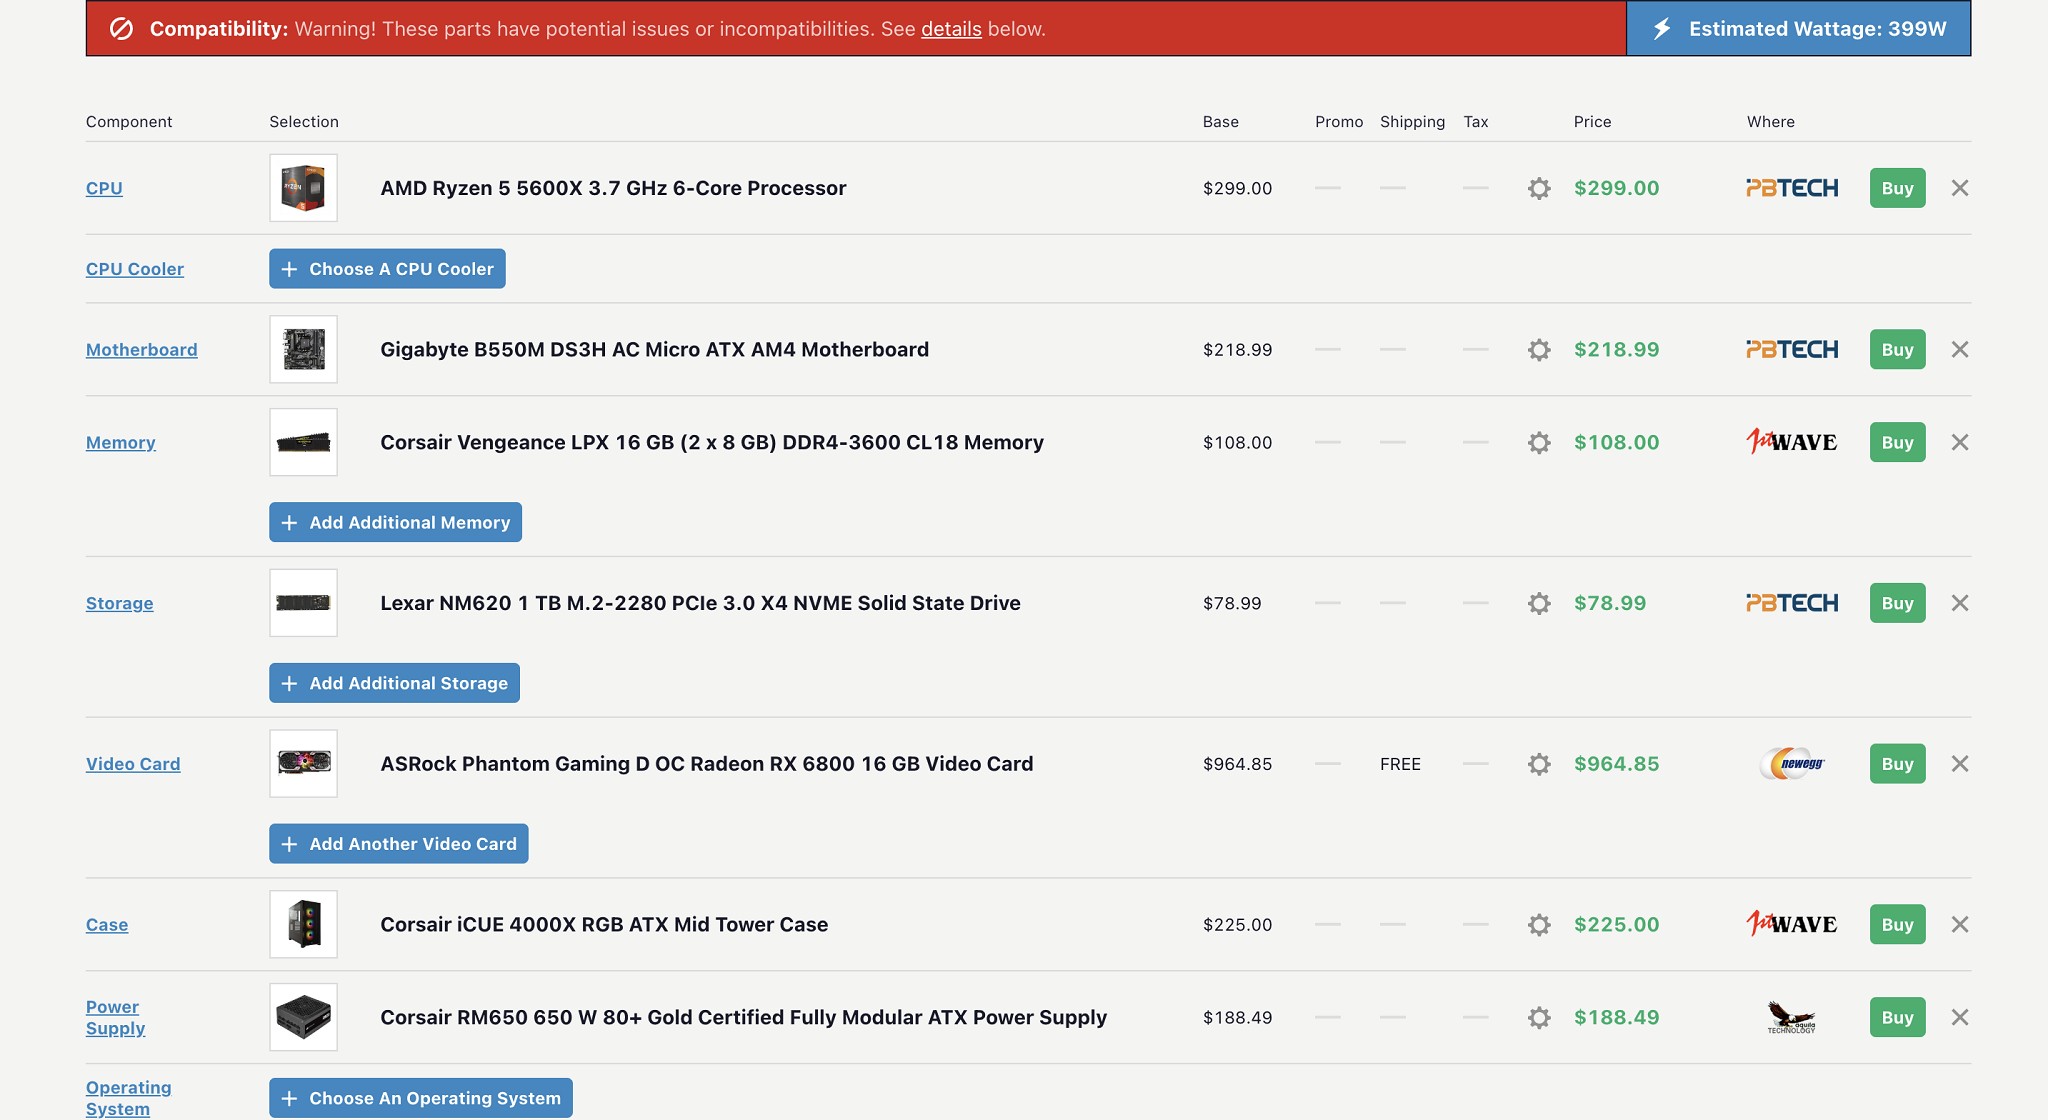The height and width of the screenshot is (1120, 2048).
Task: Open price settings gear for Corsair 4000X case
Action: (x=1539, y=925)
